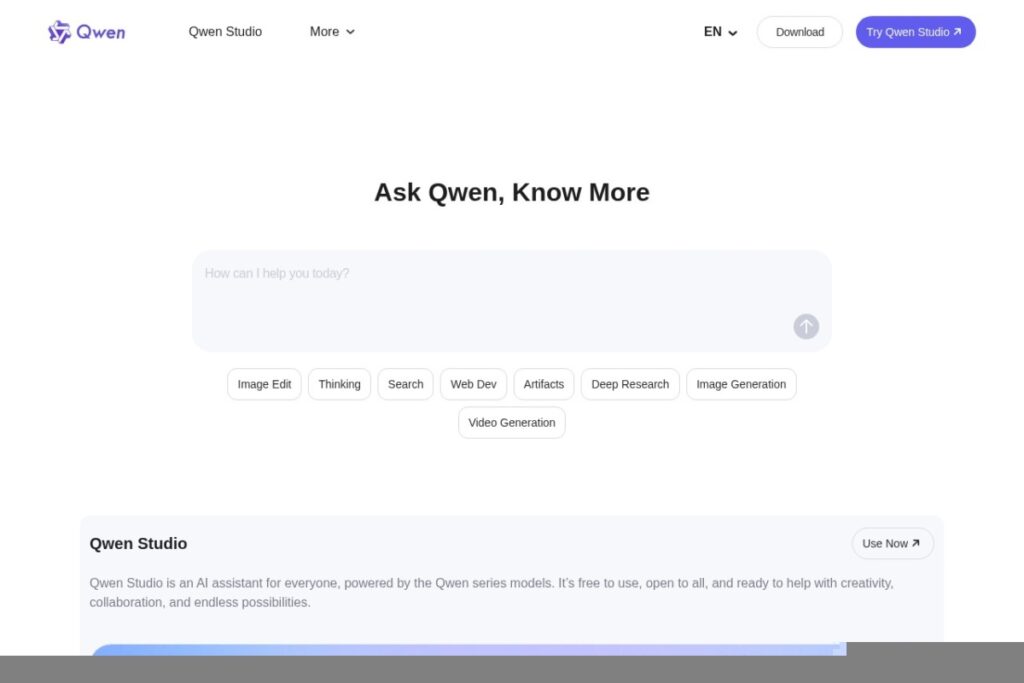The image size is (1024, 683).
Task: Select the Artifacts chip
Action: point(543,384)
